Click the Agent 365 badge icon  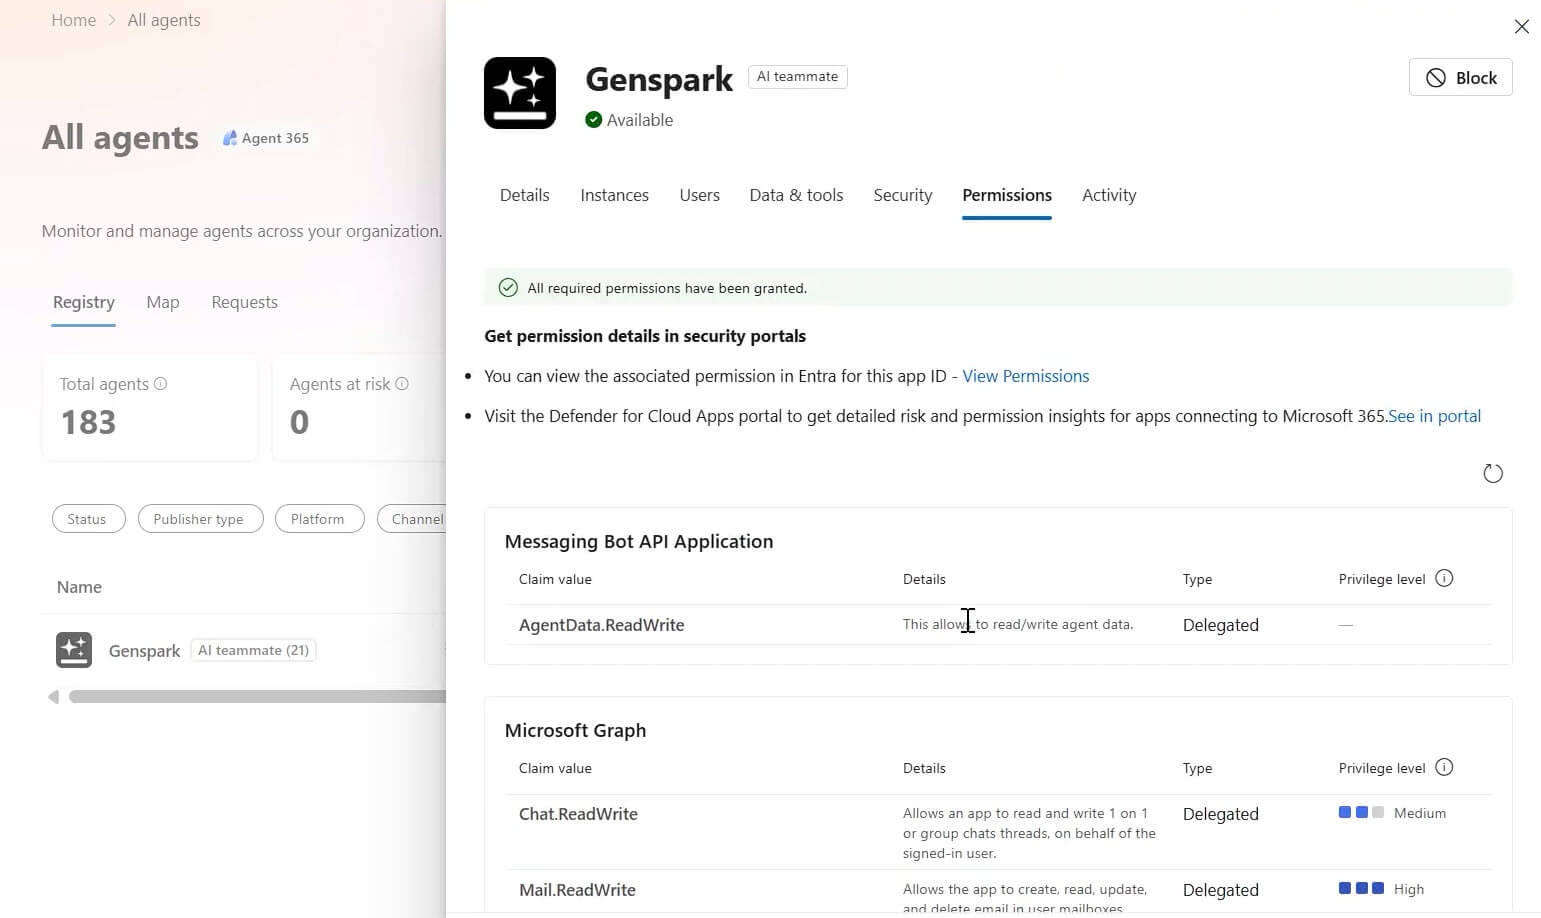[229, 138]
